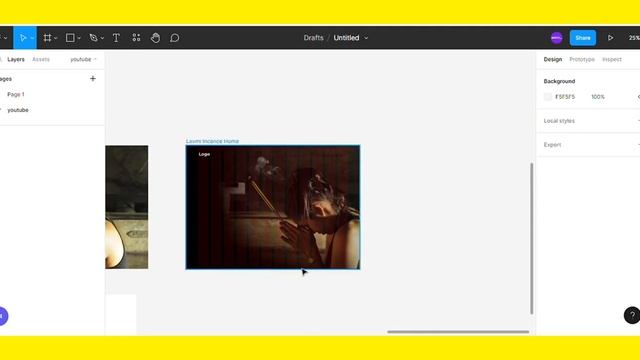Switch to the Inspect tab
640x360 pixels.
coord(612,59)
